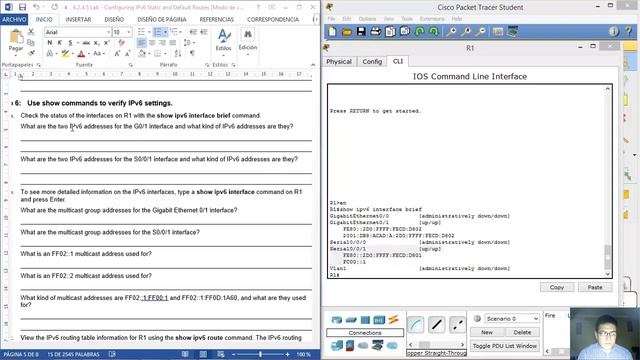The height and width of the screenshot is (360, 640).
Task: Toggle underline S formatting button
Action: click(70, 42)
